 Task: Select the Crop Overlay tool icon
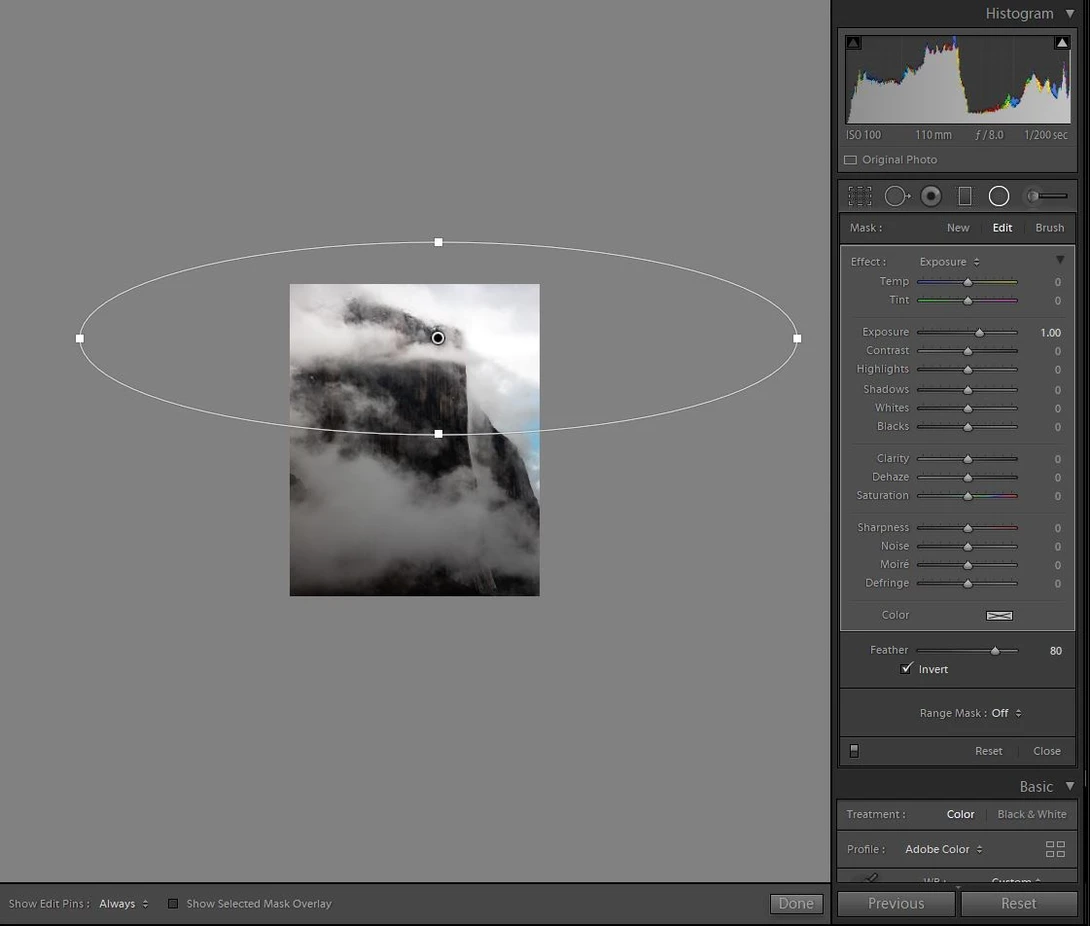(x=860, y=196)
